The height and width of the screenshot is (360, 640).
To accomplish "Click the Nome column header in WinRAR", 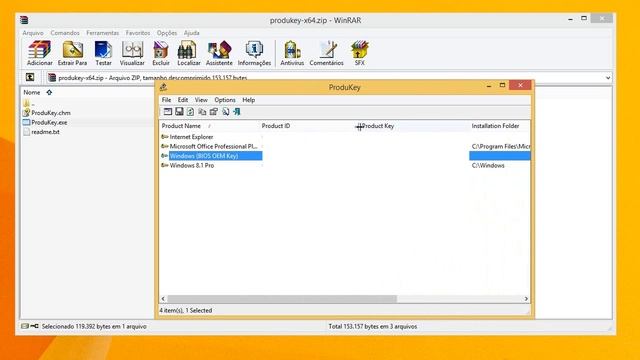I will point(32,92).
